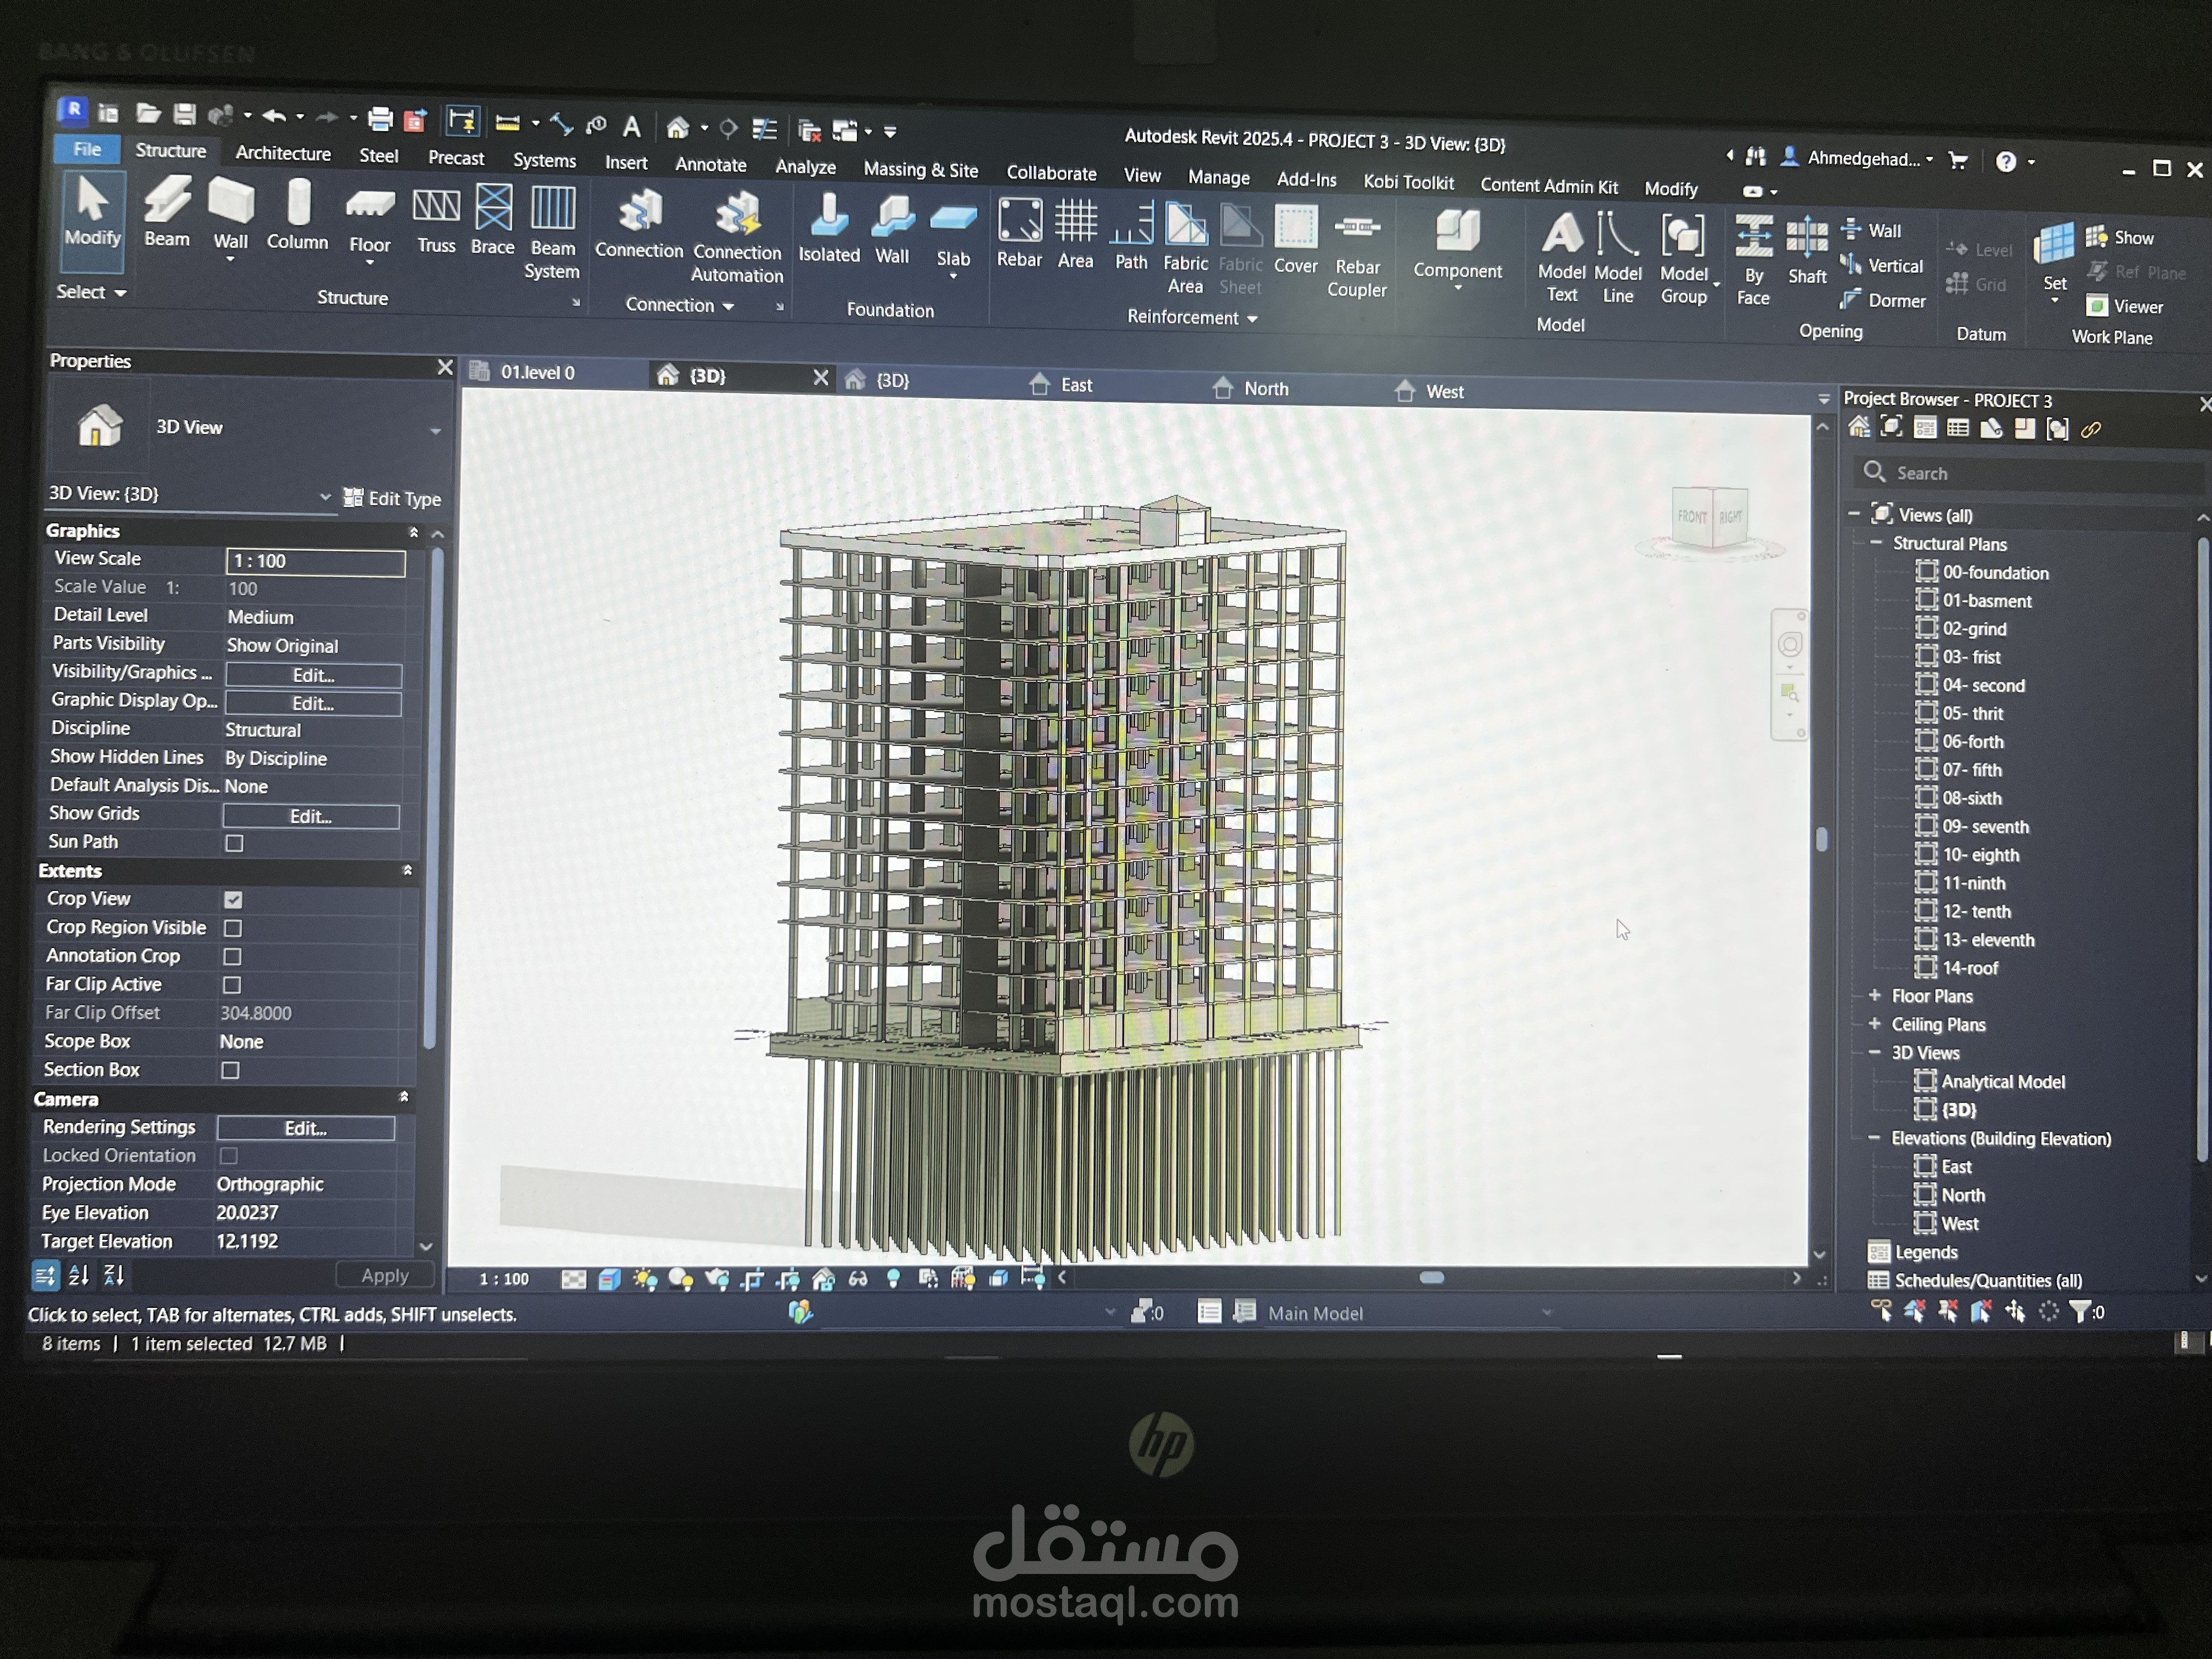Image resolution: width=2212 pixels, height=1659 pixels.
Task: Enable the Annotation Crop checkbox
Action: [232, 957]
